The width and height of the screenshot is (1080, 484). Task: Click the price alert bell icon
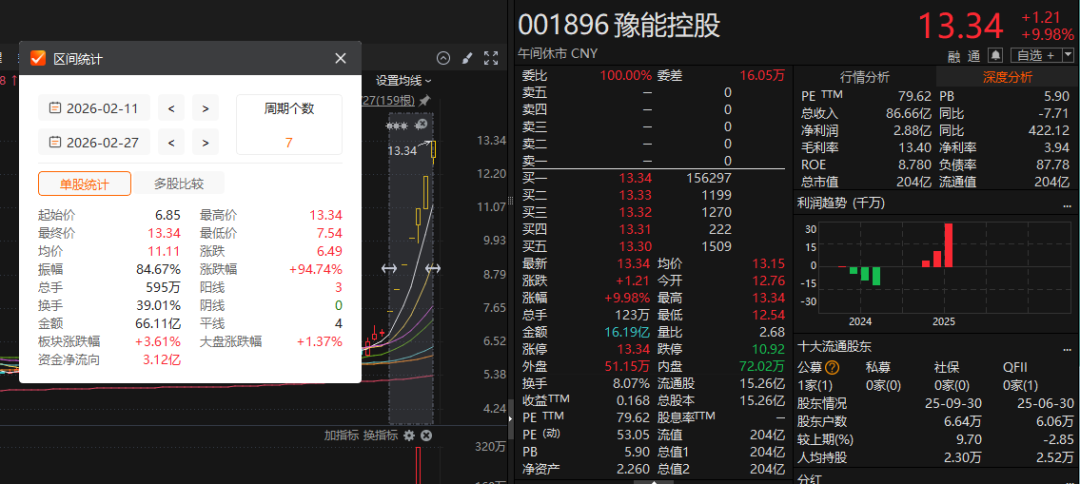pyautogui.click(x=995, y=55)
